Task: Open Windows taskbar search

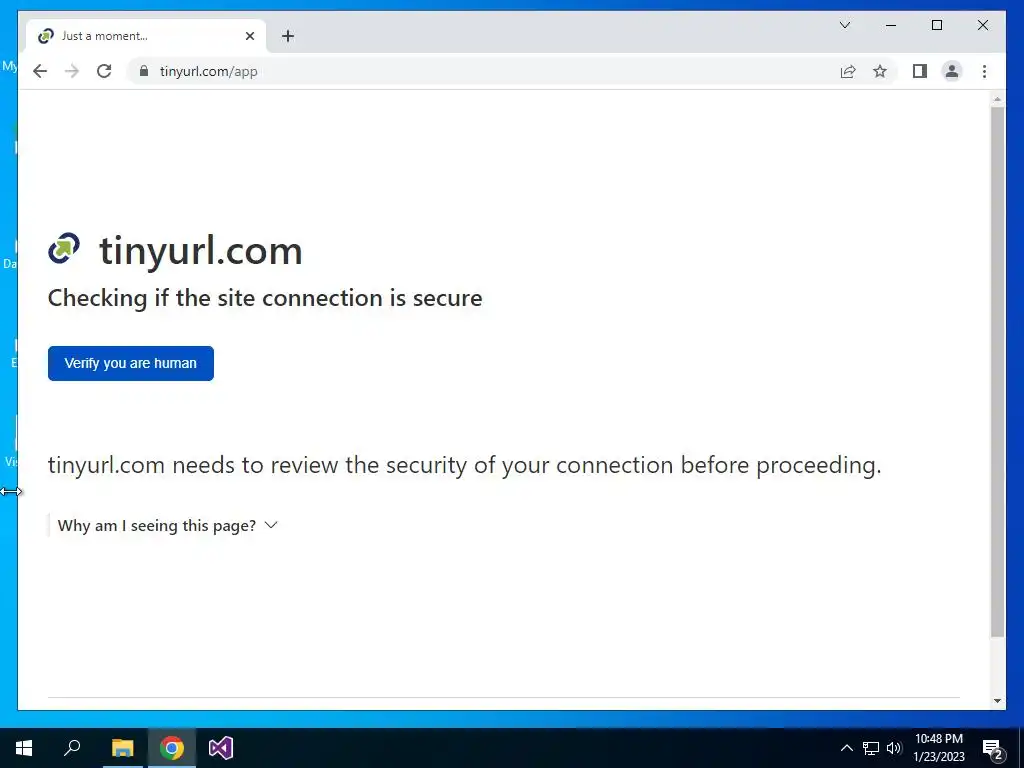Action: point(72,748)
